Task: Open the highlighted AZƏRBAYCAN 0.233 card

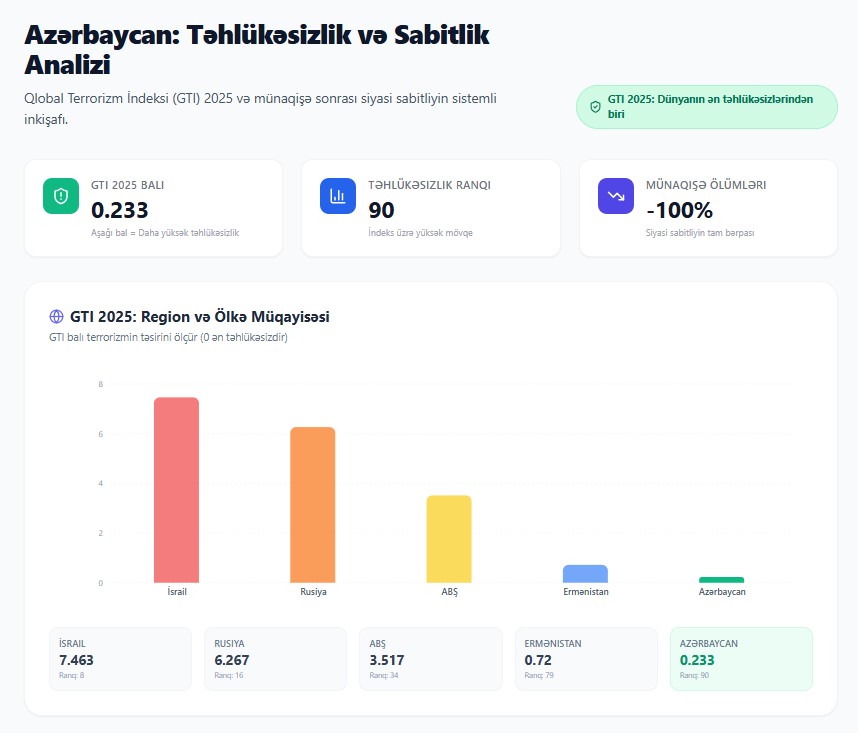Action: (x=741, y=659)
